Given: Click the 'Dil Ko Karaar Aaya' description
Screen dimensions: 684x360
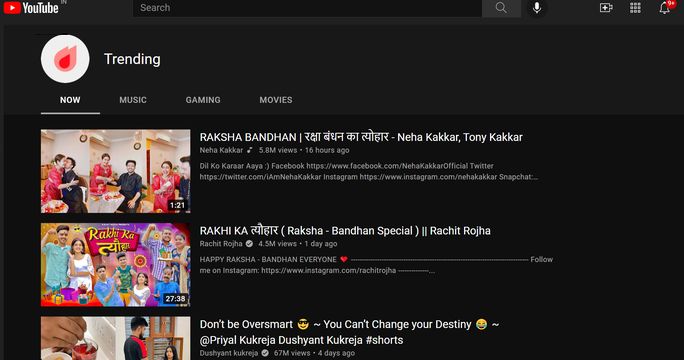Looking at the screenshot, I should [x=369, y=171].
